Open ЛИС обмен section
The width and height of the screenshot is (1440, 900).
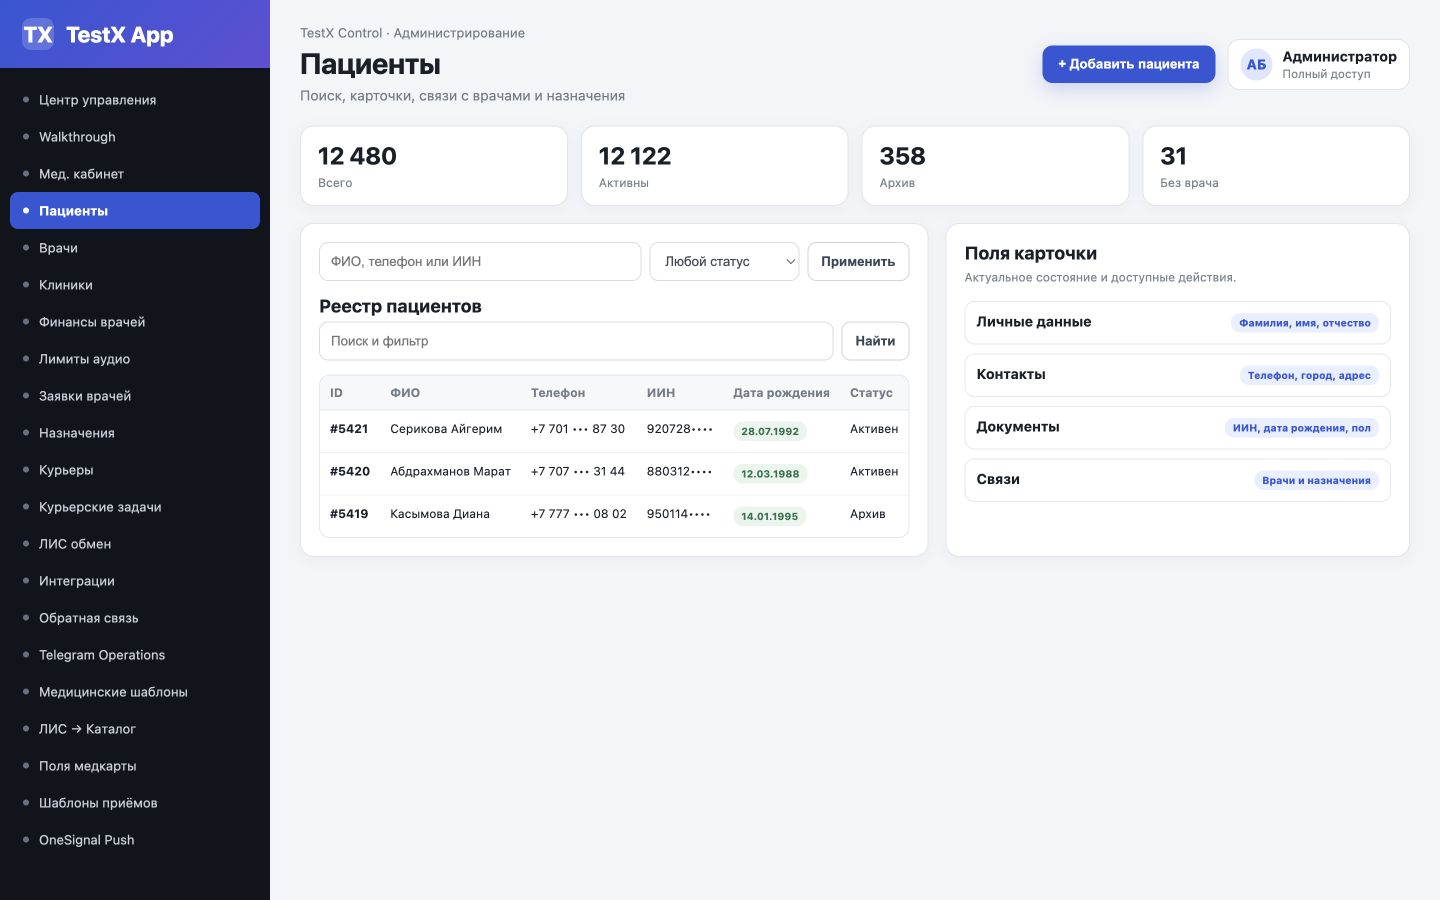(x=135, y=544)
